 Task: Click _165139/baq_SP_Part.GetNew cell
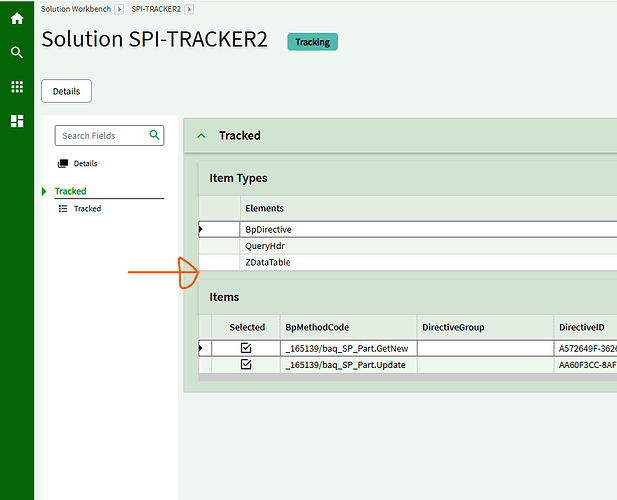(x=348, y=349)
